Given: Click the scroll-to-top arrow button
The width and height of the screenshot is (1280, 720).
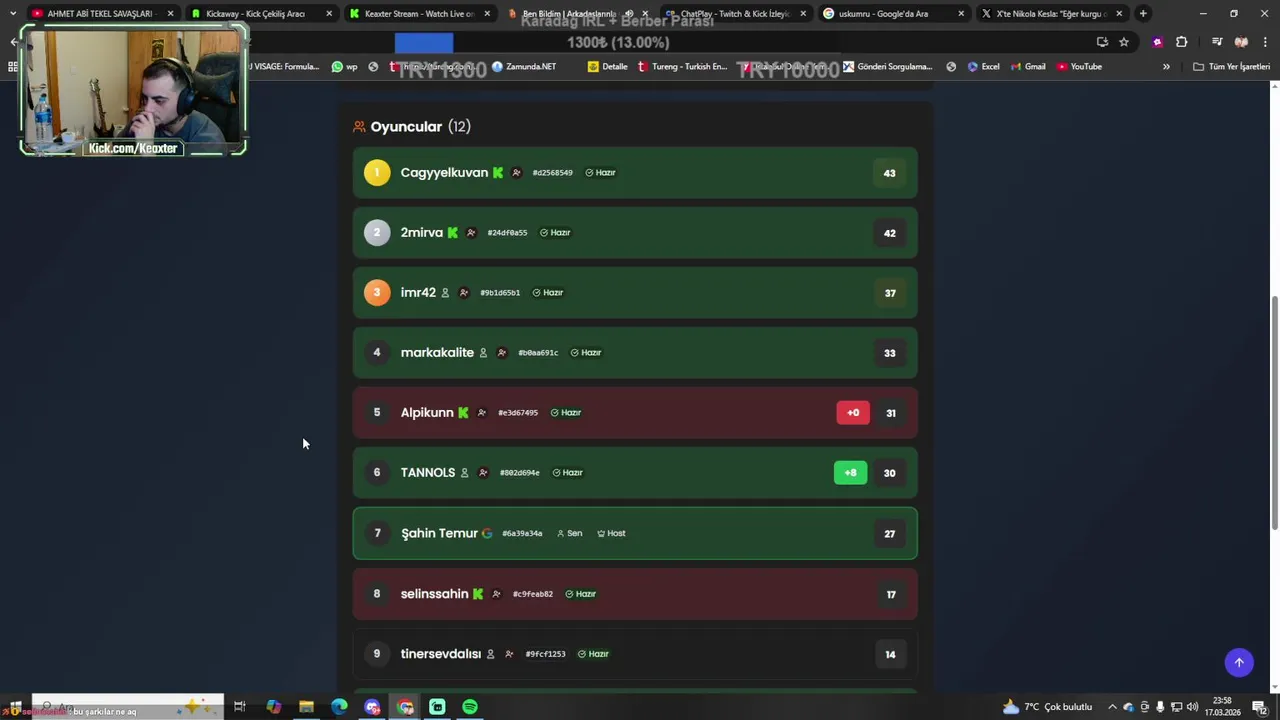Looking at the screenshot, I should pyautogui.click(x=1239, y=662).
